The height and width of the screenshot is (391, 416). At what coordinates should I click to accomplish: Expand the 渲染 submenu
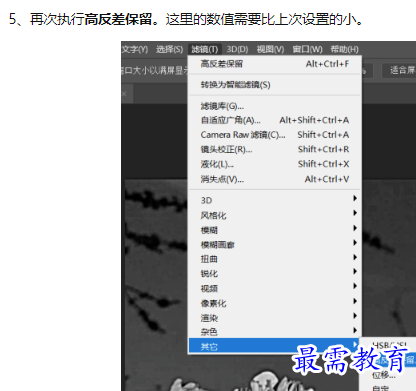[275, 318]
